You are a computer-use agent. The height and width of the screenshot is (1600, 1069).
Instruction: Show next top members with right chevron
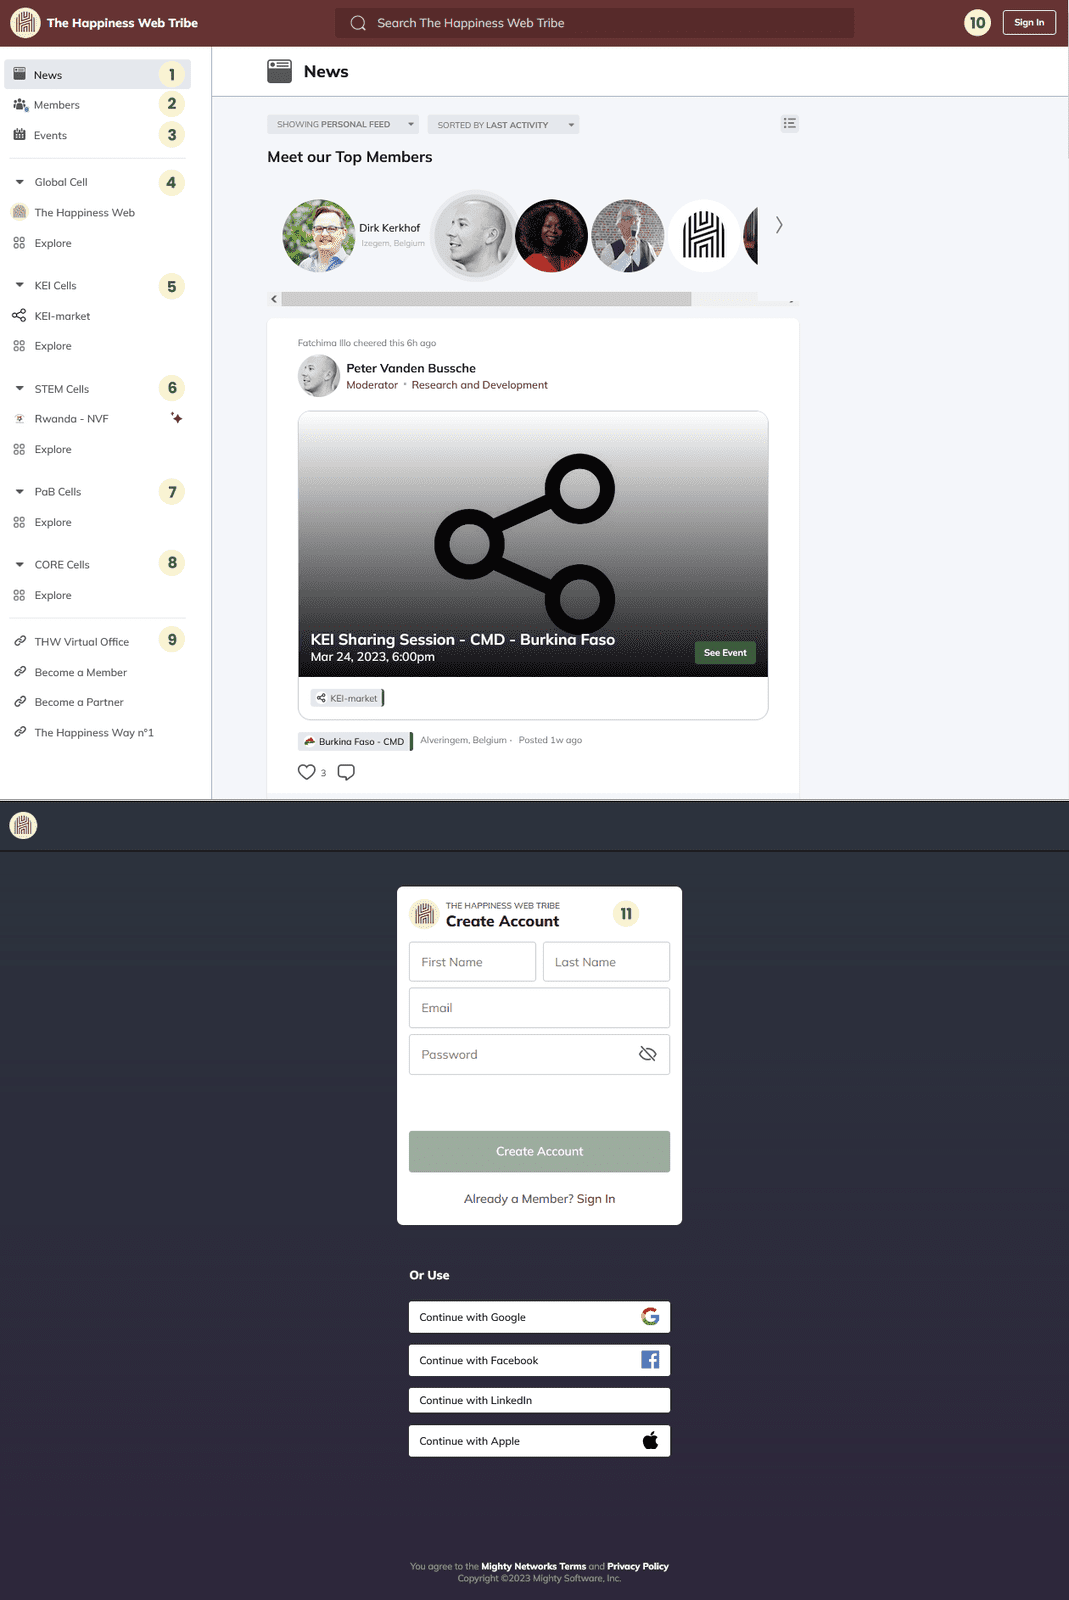(x=779, y=225)
